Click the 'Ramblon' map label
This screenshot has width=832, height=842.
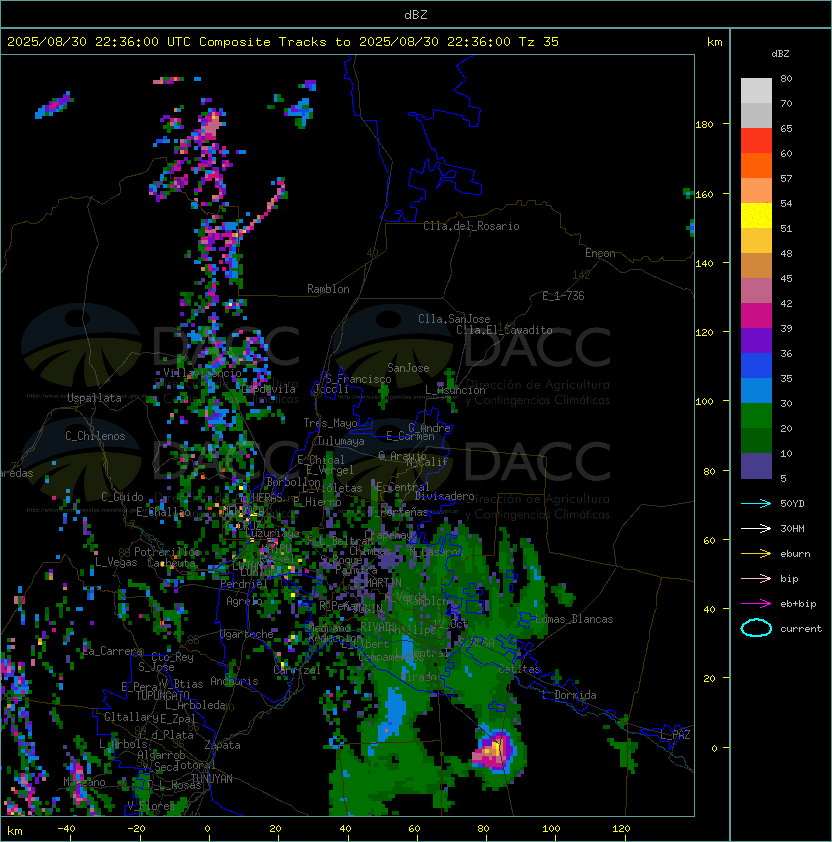click(328, 289)
